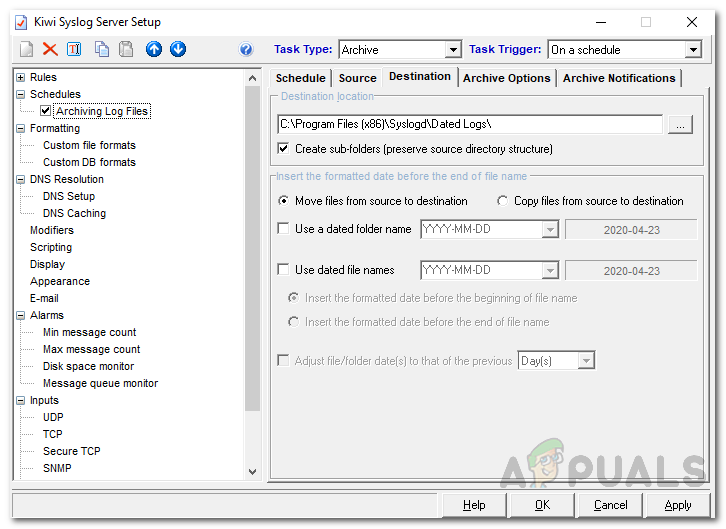Click the tree panel scroll up arrow

252,78
